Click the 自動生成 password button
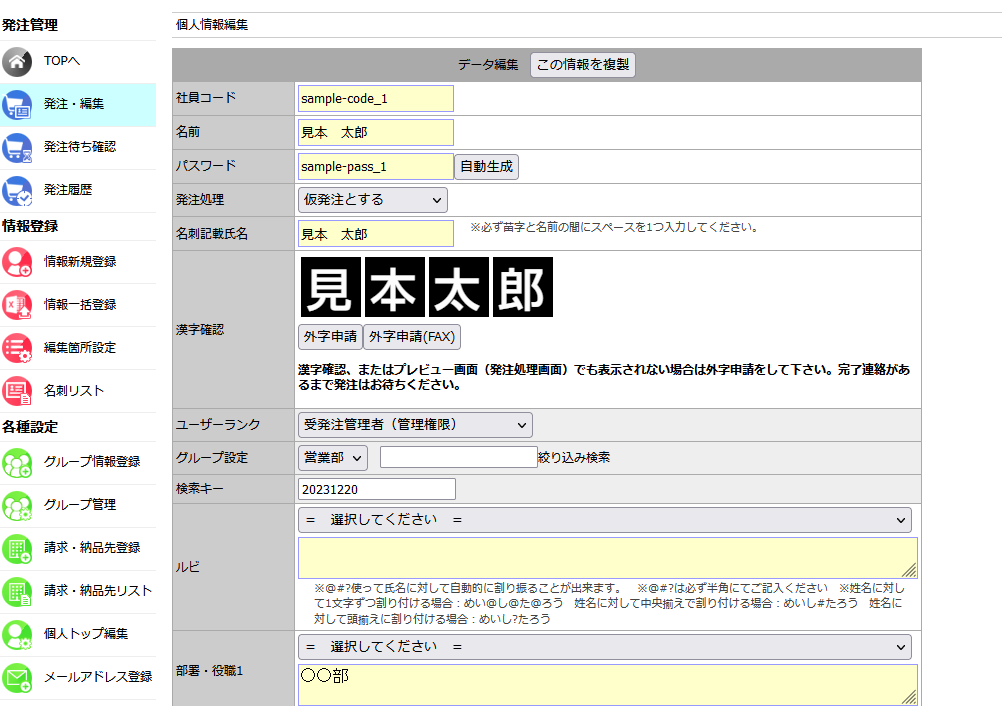The image size is (1002, 706). tap(487, 167)
